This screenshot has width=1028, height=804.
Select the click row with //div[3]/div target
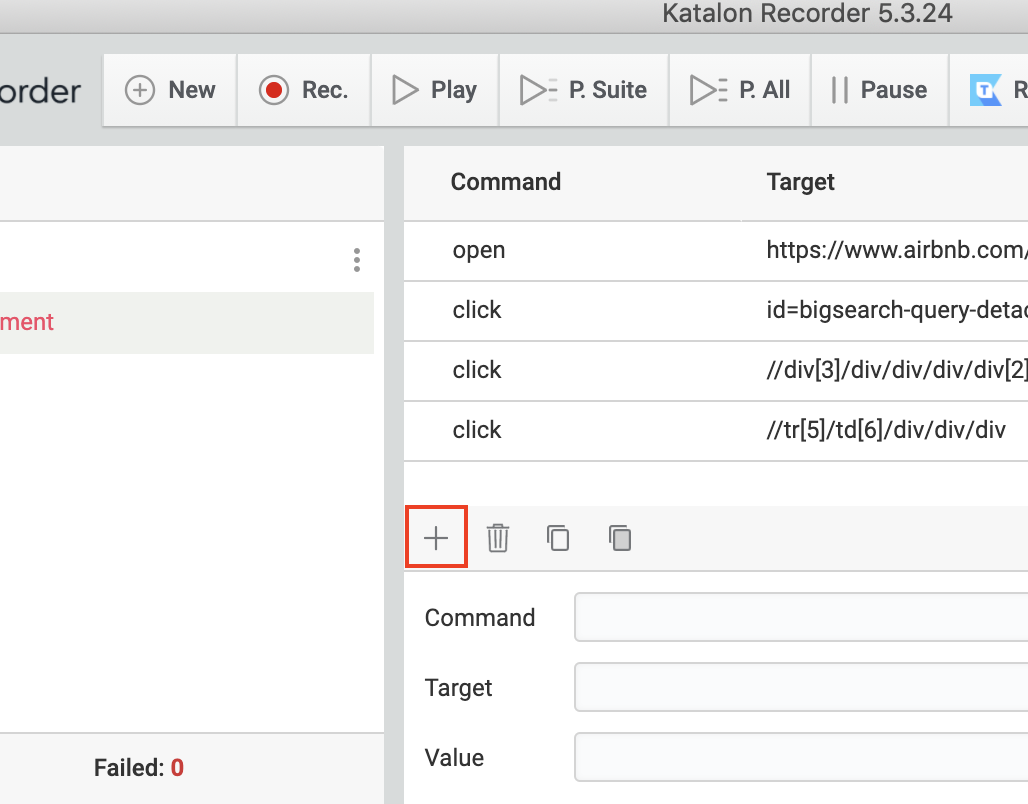[716, 371]
